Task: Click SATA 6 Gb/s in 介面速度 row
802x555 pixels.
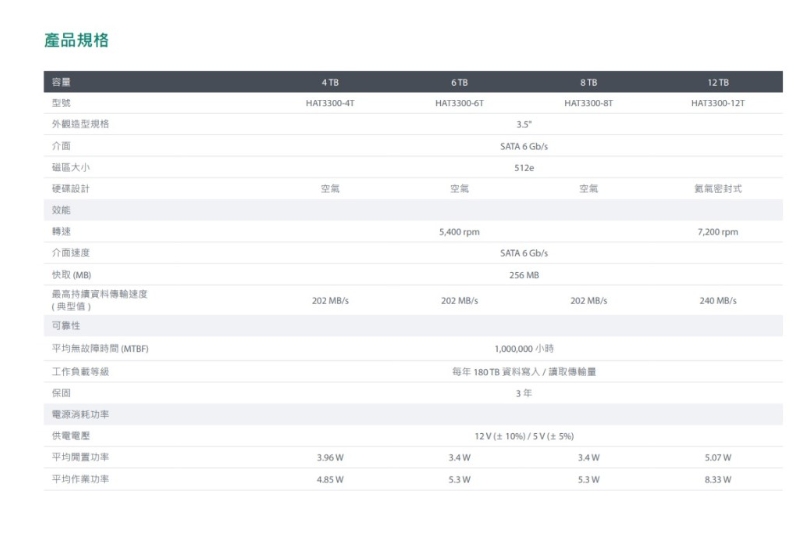Action: [524, 253]
